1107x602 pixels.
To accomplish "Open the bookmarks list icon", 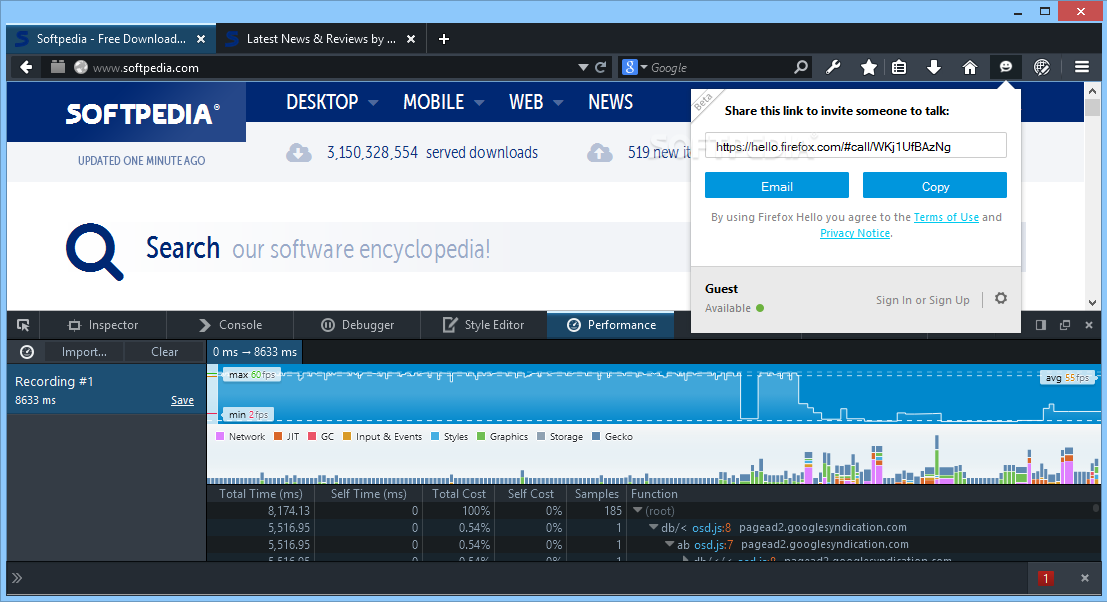I will point(899,67).
